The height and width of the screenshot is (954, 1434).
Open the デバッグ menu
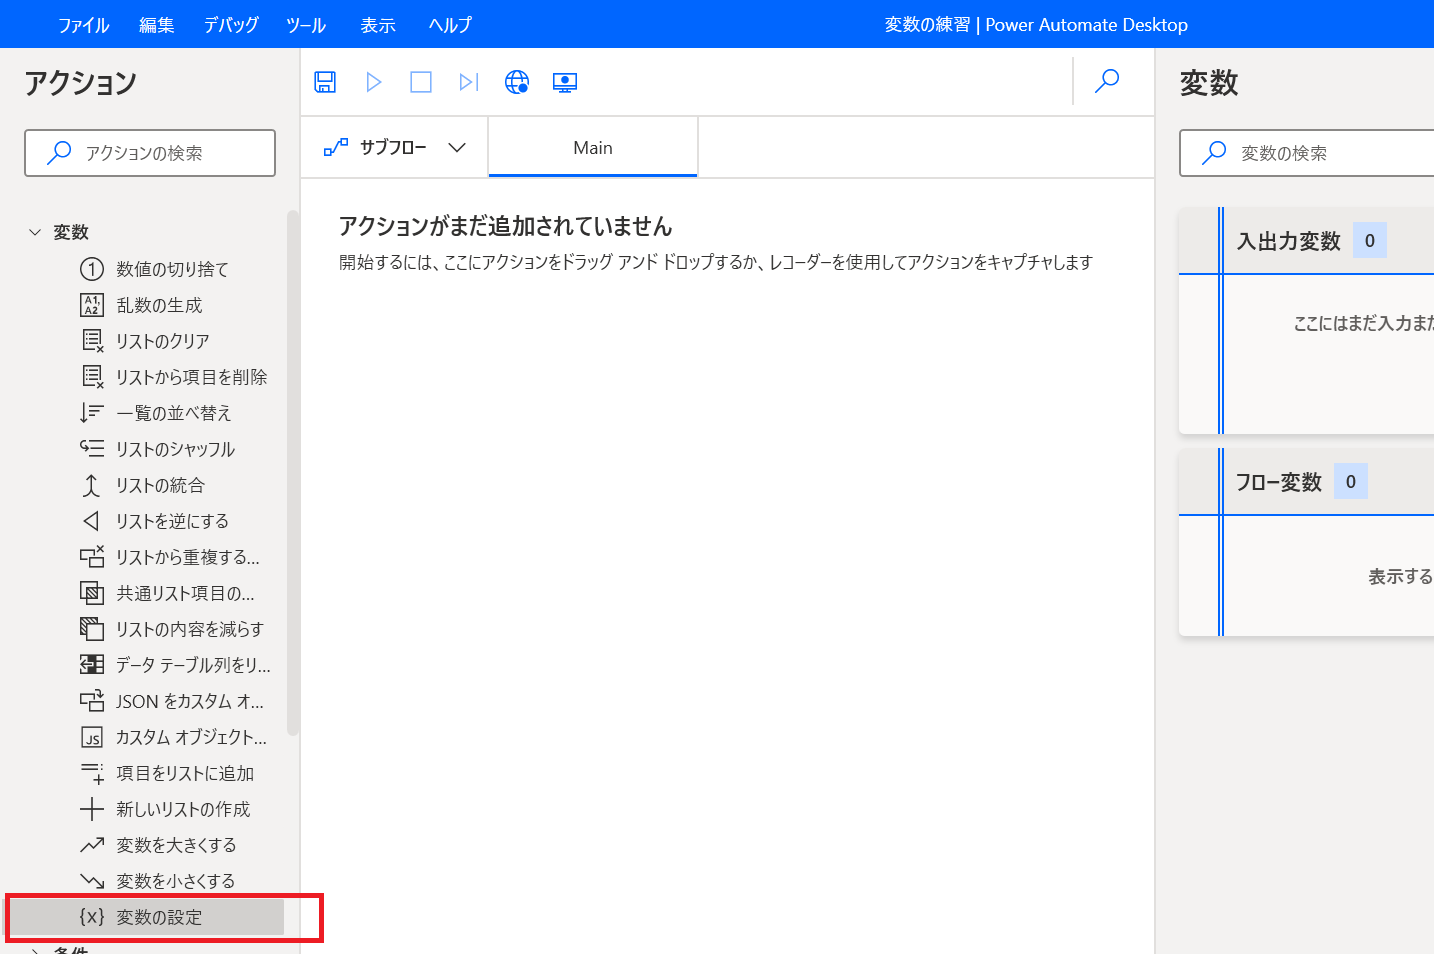(231, 25)
